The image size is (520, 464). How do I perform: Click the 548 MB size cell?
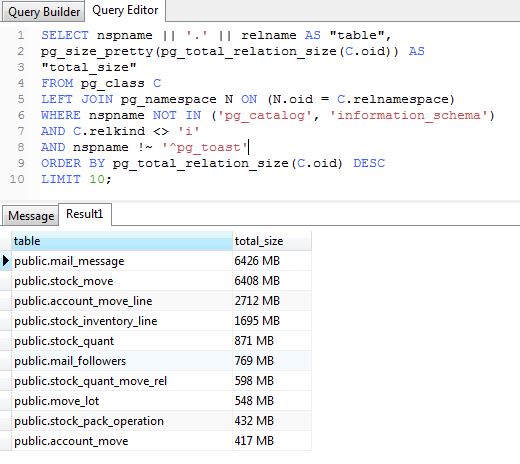pos(272,401)
